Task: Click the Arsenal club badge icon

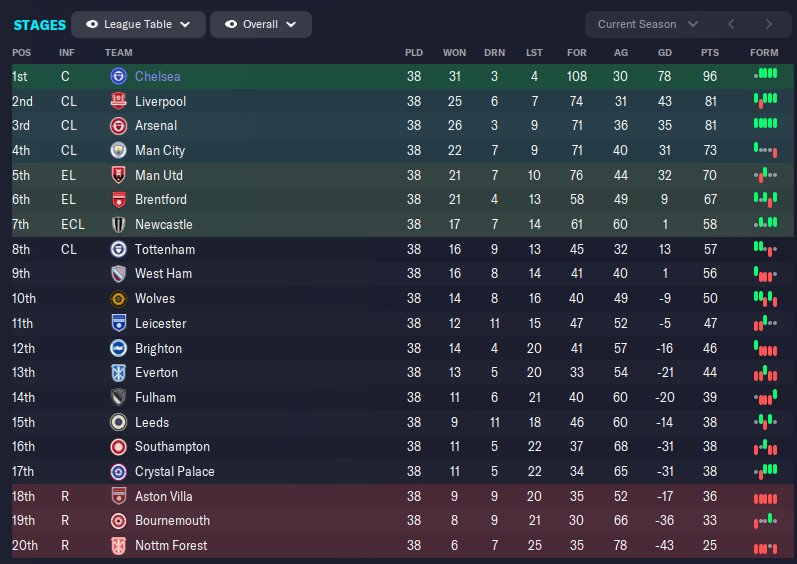Action: [118, 126]
